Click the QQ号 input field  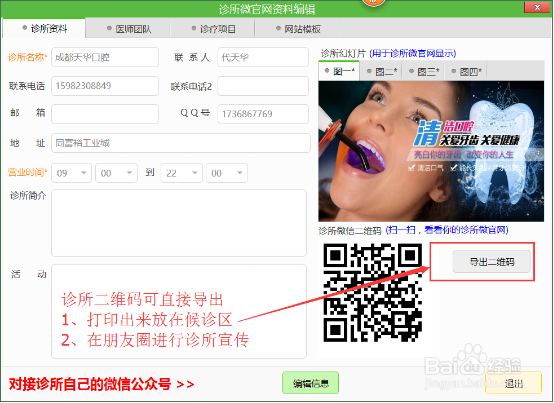click(263, 114)
